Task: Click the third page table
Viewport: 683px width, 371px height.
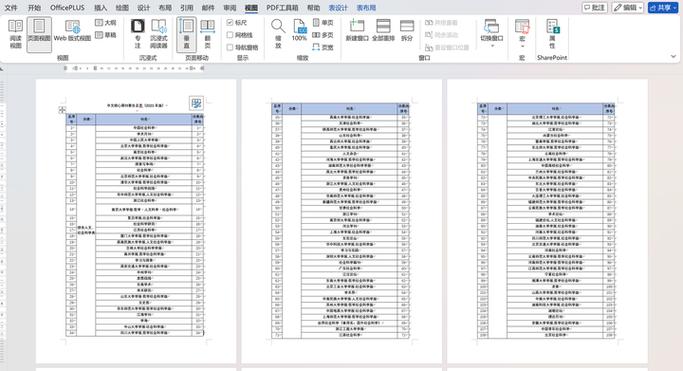Action: (x=546, y=221)
